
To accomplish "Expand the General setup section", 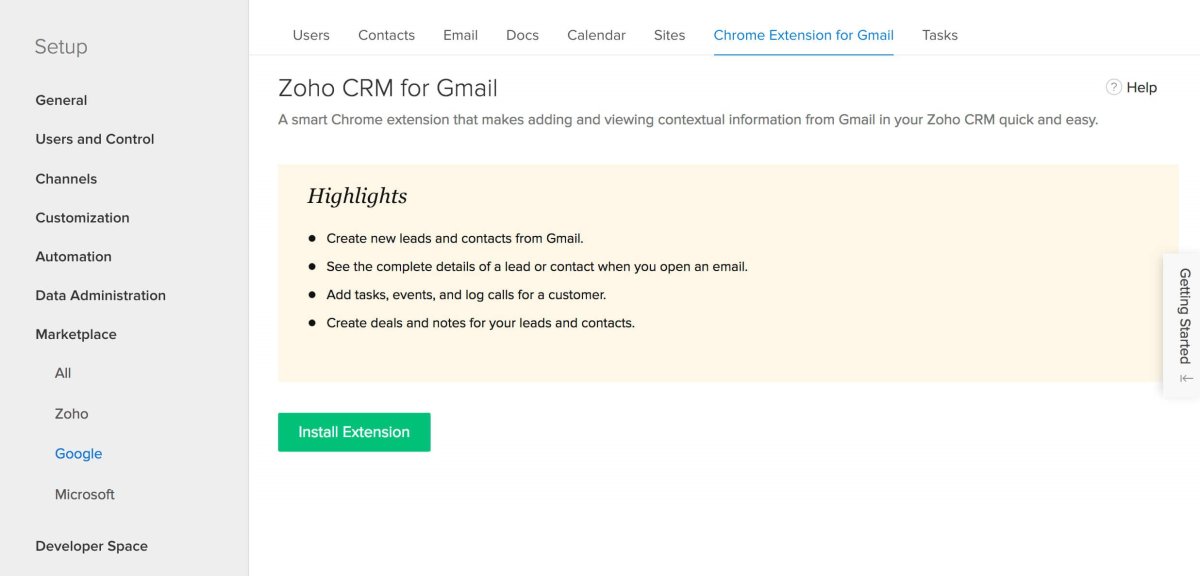I will (61, 100).
